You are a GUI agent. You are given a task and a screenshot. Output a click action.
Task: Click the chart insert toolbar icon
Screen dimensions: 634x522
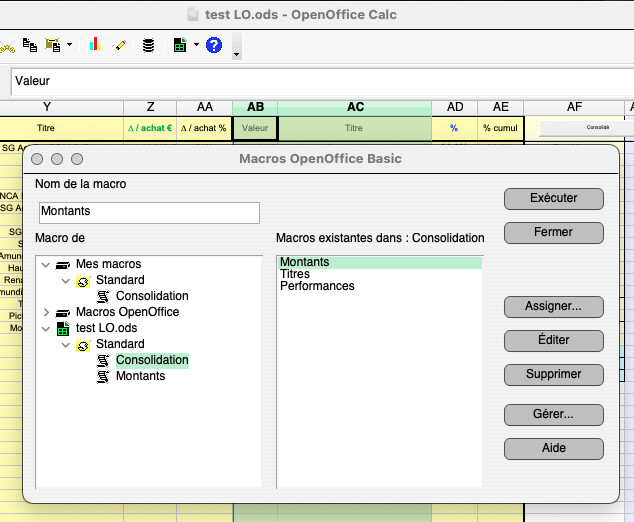pos(95,44)
